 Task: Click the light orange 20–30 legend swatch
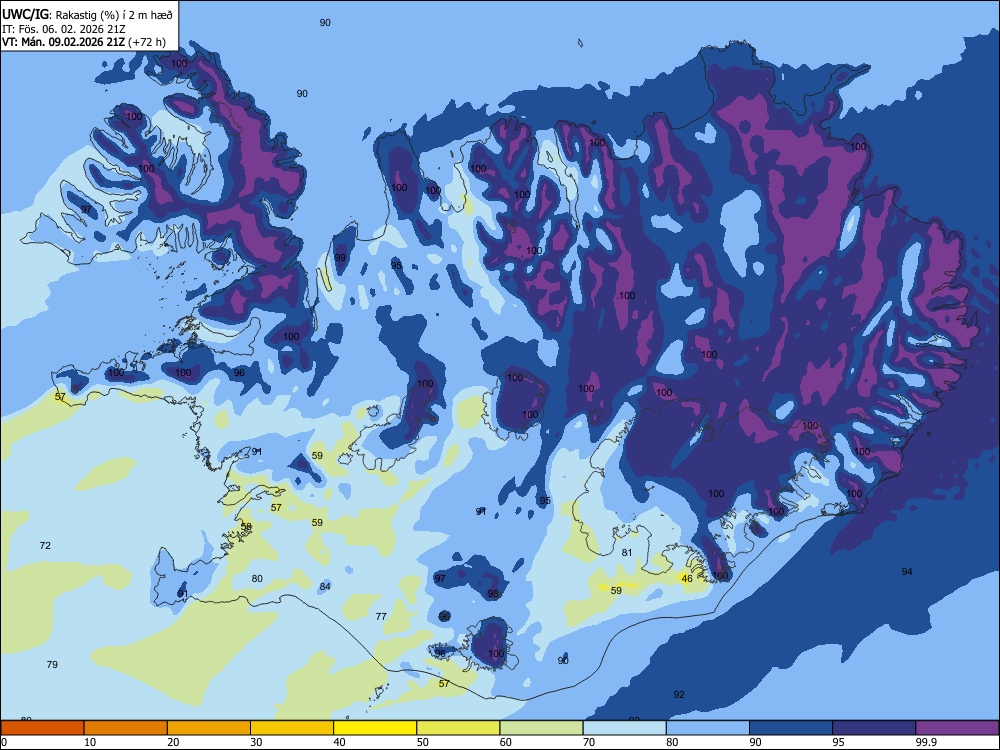[209, 728]
